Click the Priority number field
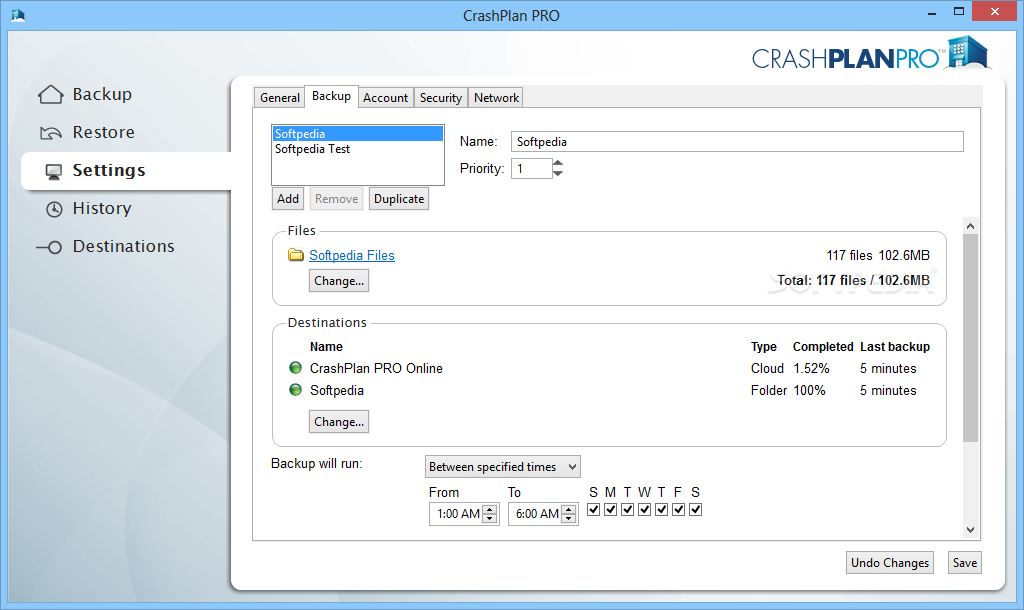The image size is (1024, 610). pyautogui.click(x=532, y=169)
